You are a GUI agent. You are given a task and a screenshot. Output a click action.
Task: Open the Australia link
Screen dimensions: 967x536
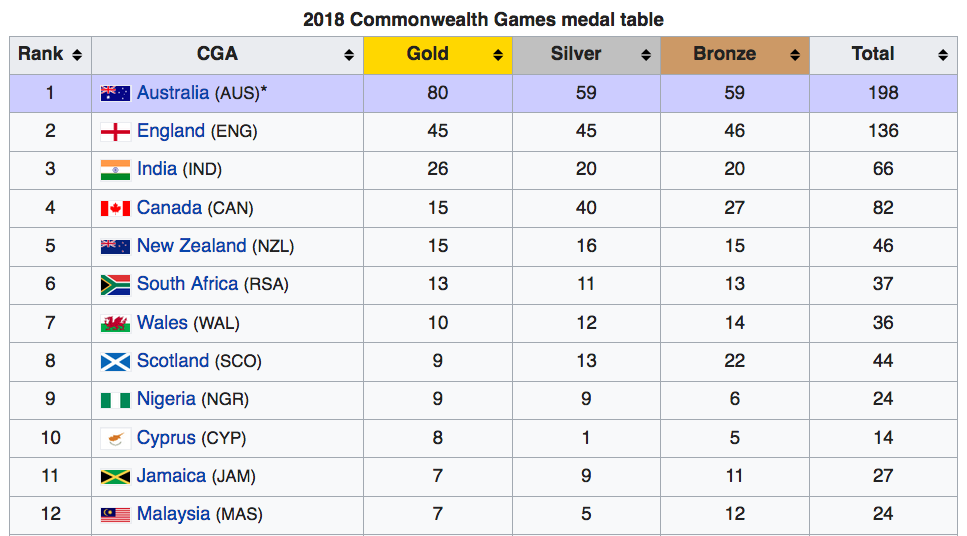coord(173,93)
